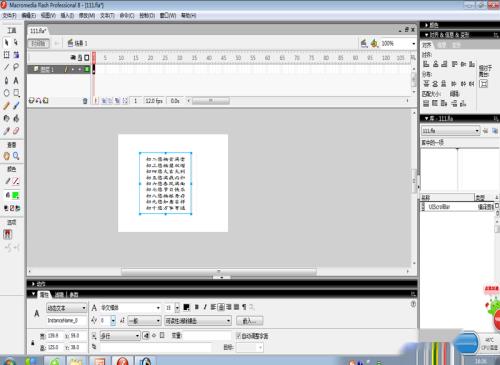500x365 pixels.
Task: Choose the Pencil tool
Action: [6, 106]
